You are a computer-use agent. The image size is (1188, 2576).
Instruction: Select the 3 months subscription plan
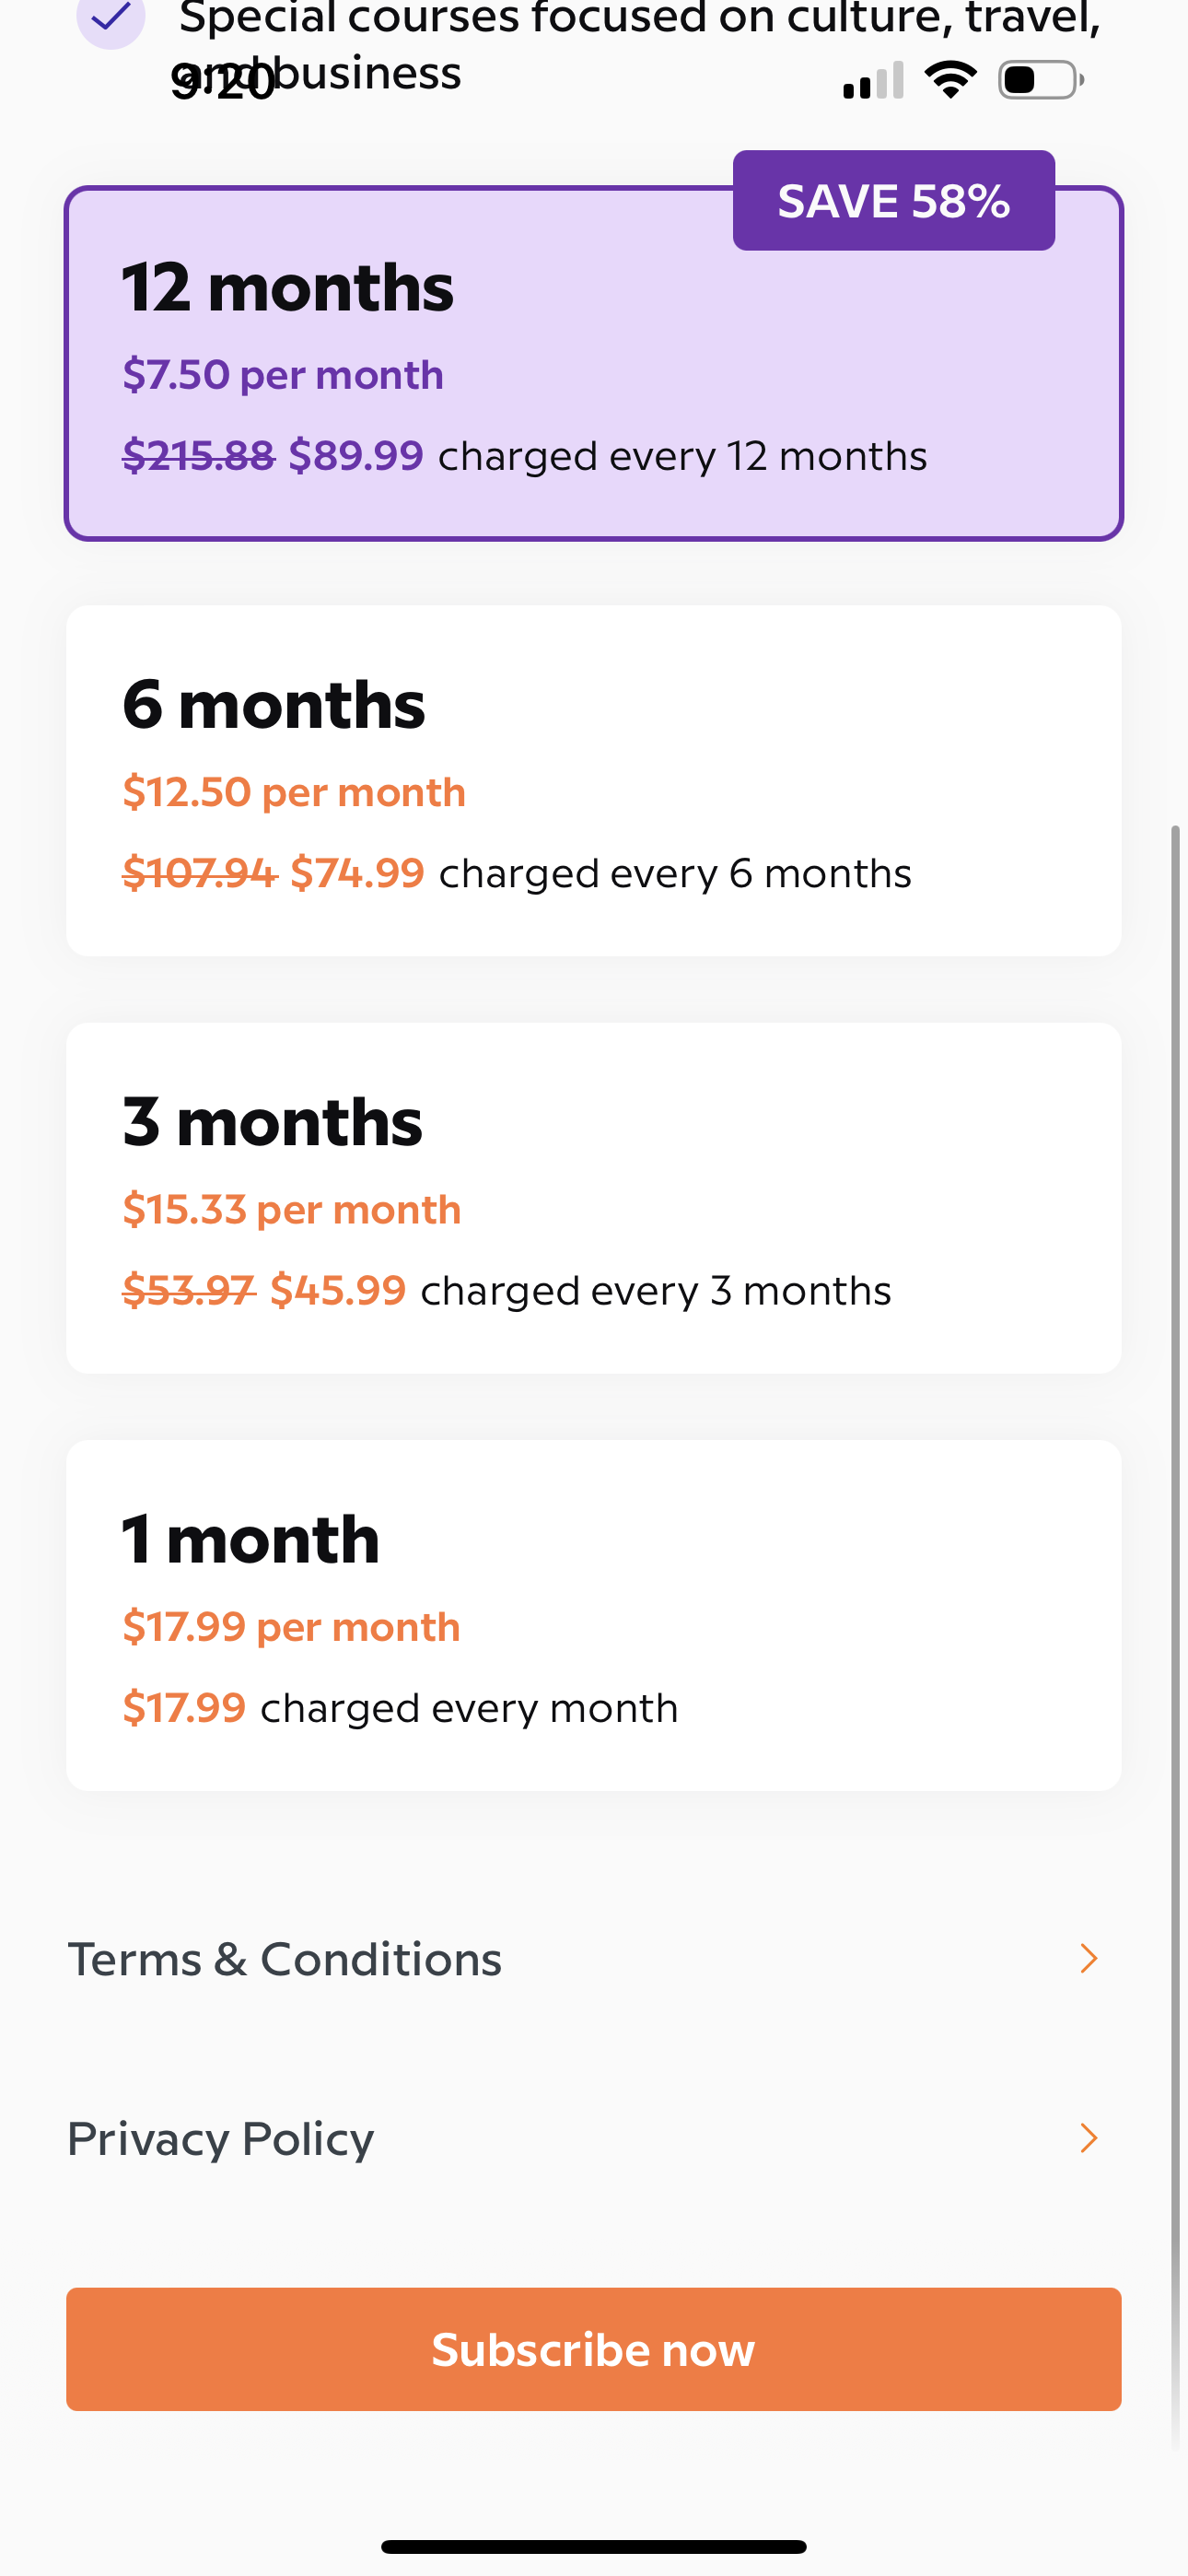tap(594, 1197)
